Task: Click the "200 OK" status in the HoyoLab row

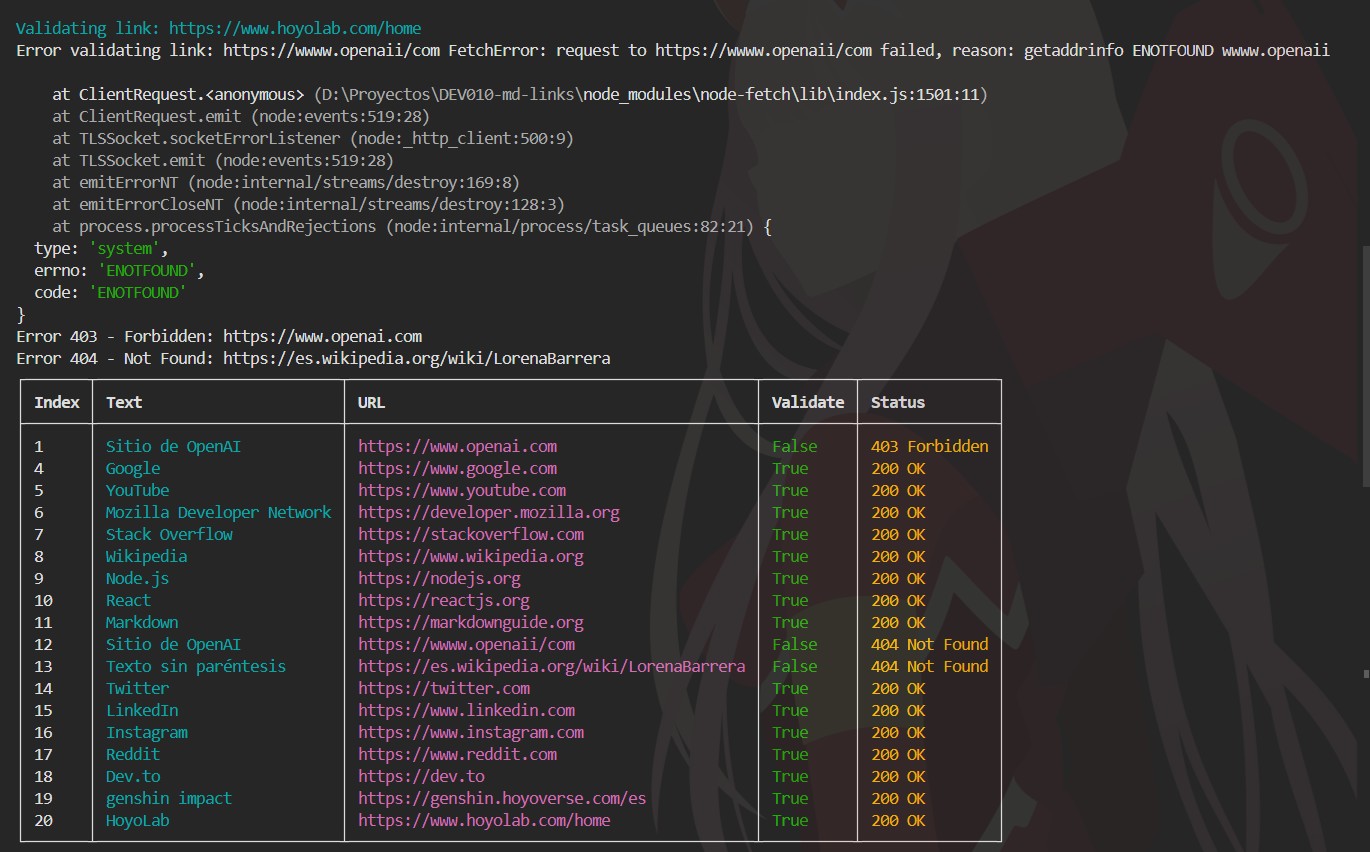Action: click(898, 820)
